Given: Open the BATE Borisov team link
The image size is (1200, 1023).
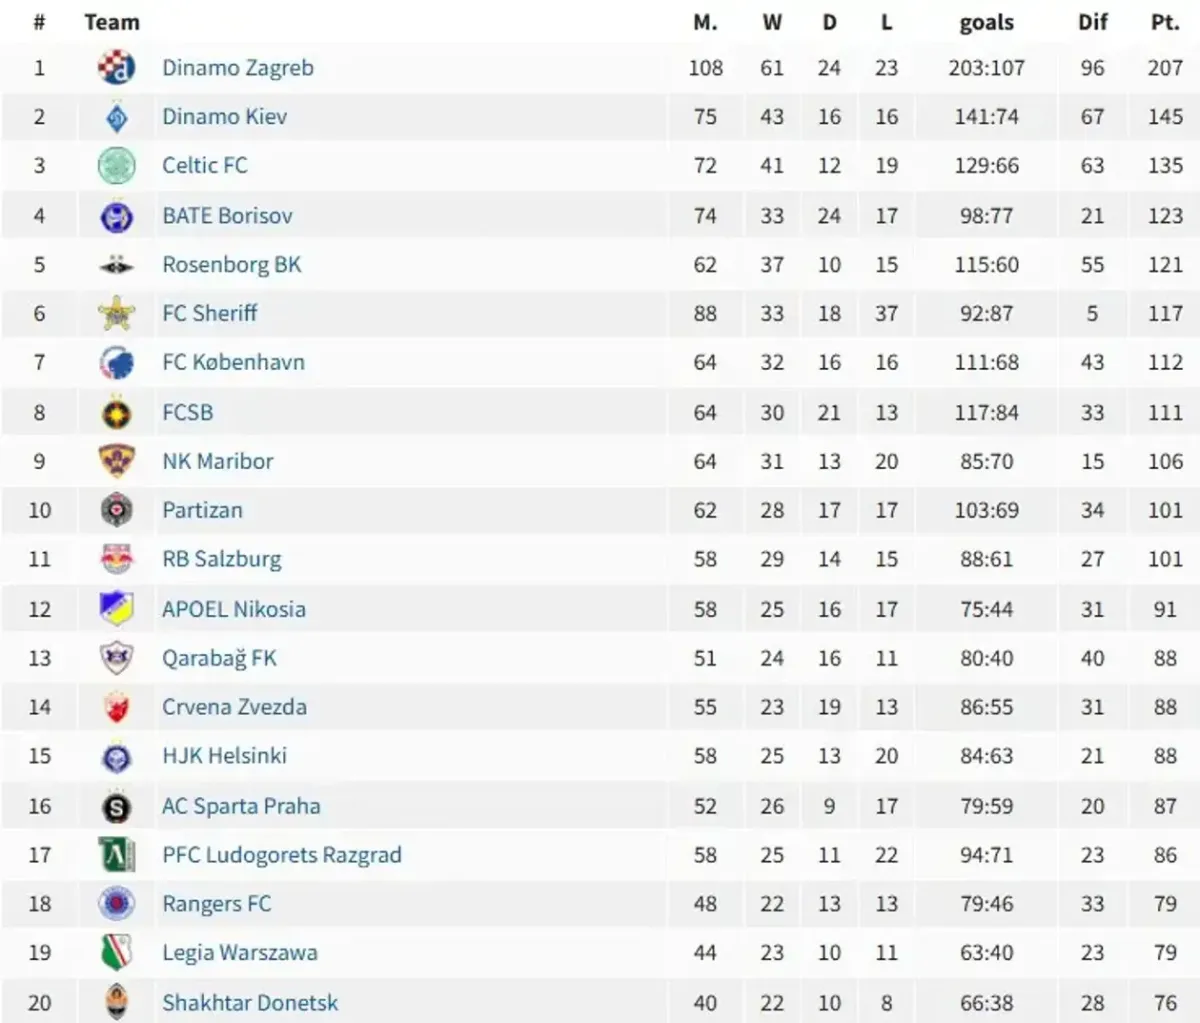Looking at the screenshot, I should [227, 215].
